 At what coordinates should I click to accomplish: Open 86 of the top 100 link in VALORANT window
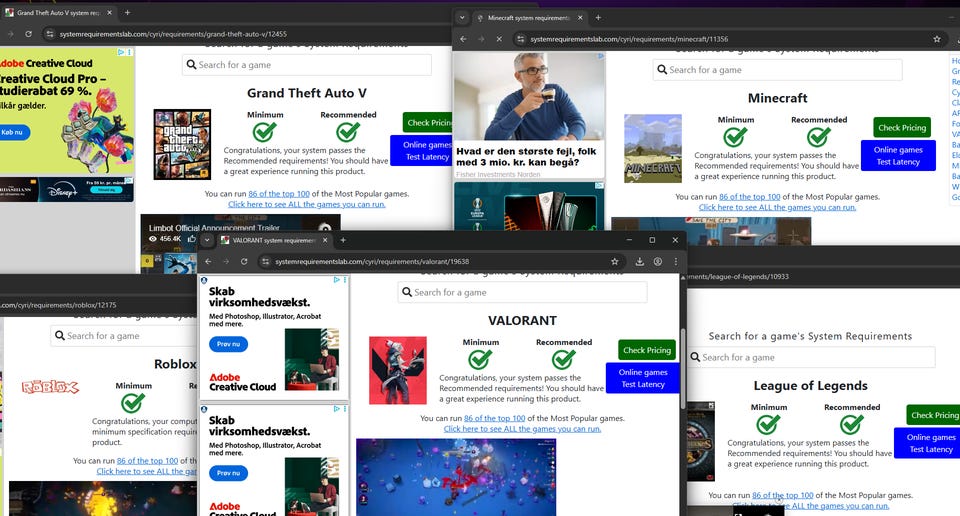click(494, 419)
